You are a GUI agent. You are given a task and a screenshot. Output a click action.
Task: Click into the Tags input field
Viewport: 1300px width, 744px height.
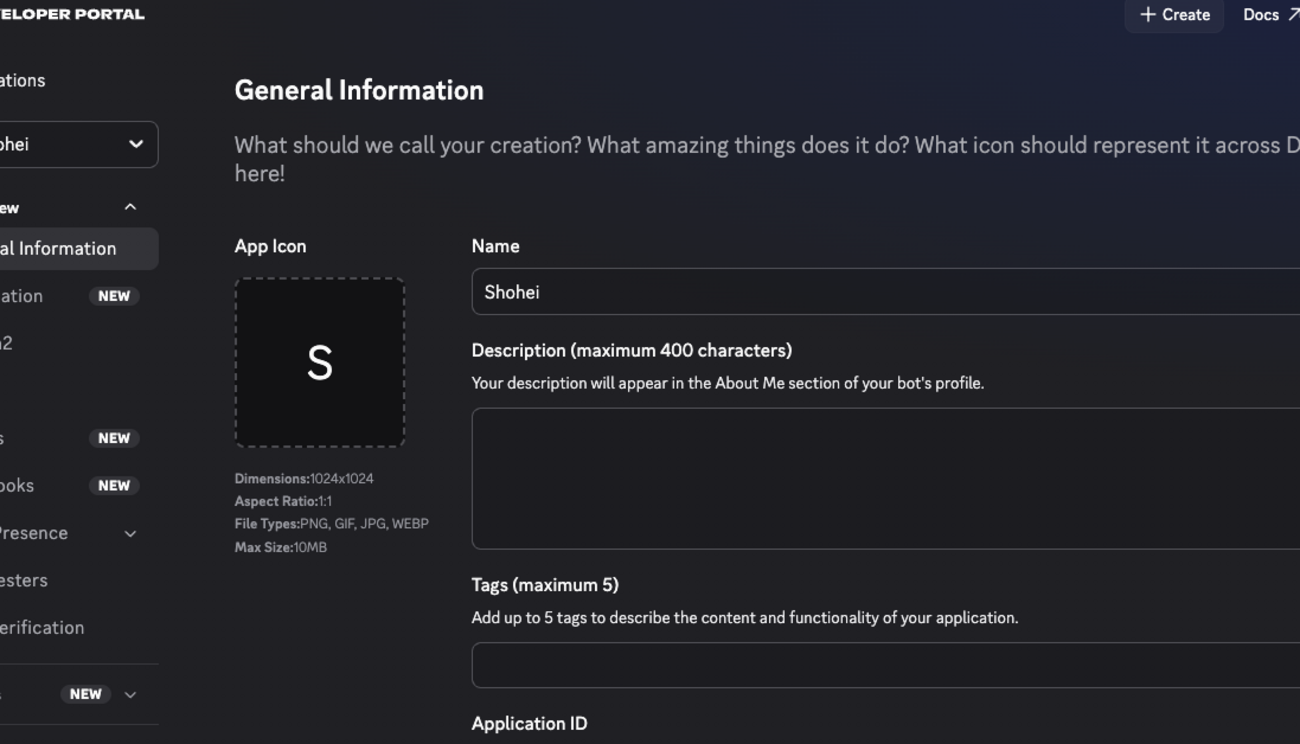[885, 665]
